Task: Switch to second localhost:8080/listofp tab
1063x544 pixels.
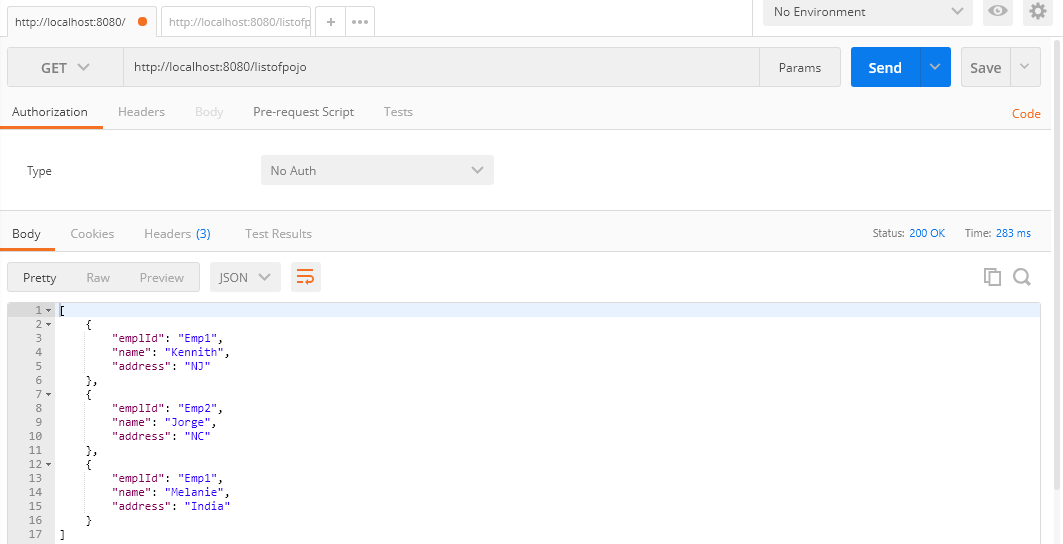Action: (x=236, y=22)
